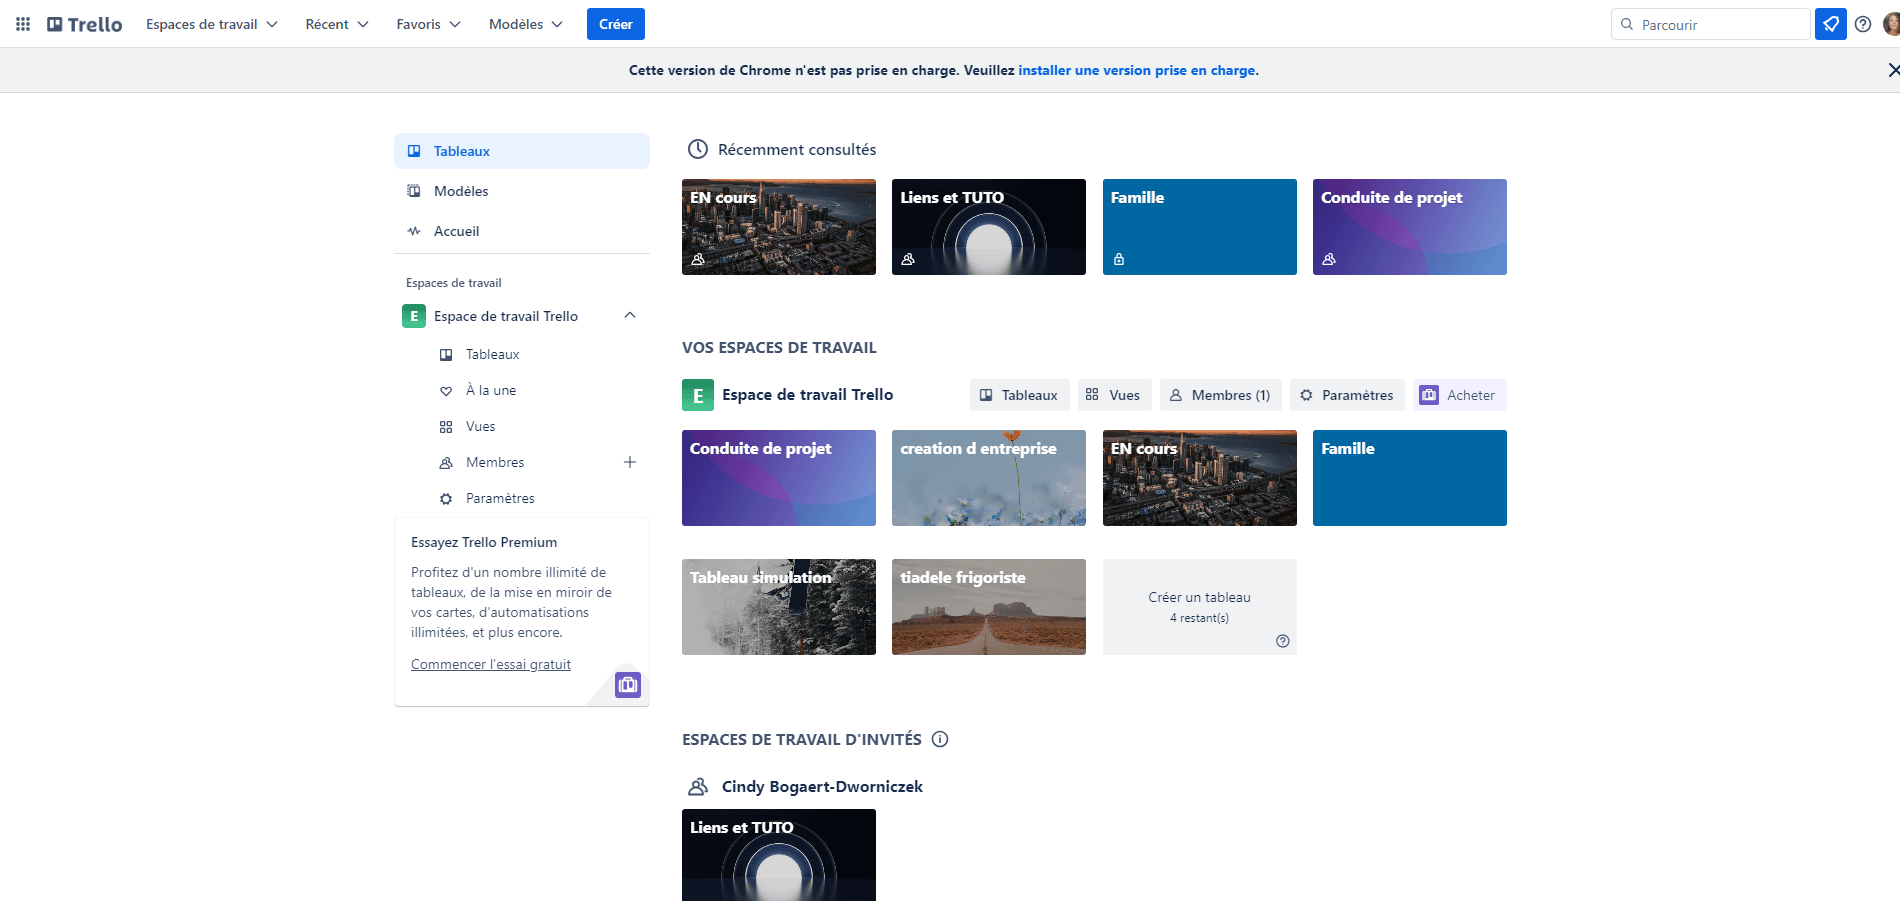
Task: Open workspace board EN cours
Action: point(1200,478)
